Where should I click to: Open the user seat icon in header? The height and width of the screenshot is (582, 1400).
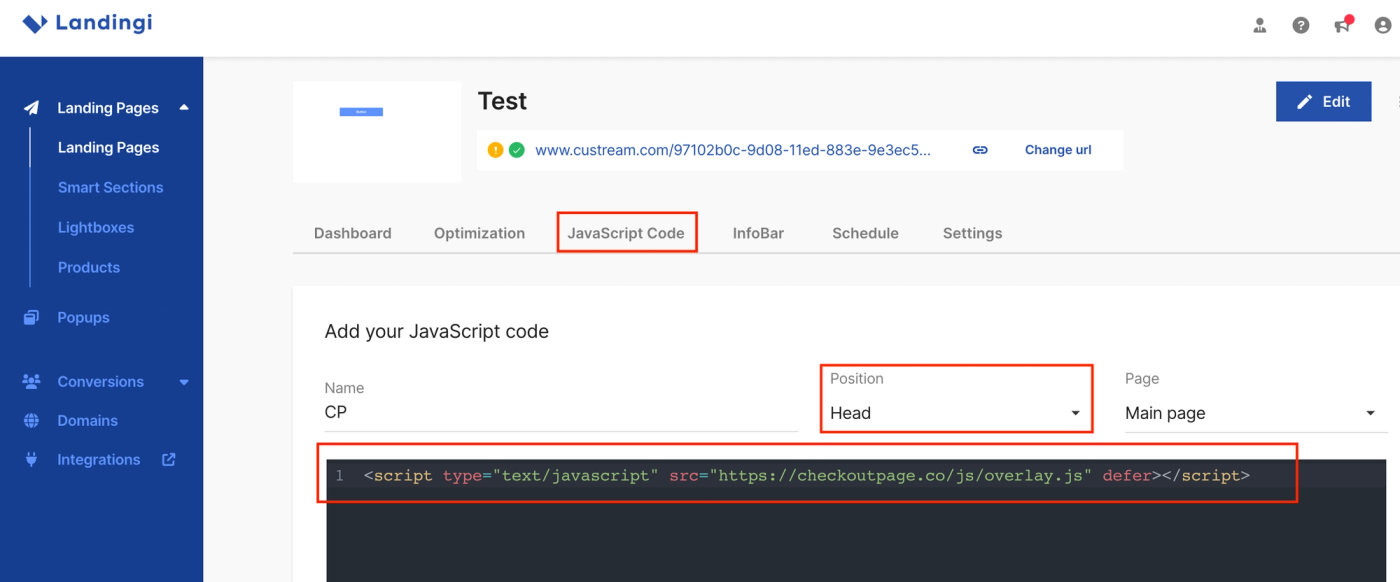1260,25
